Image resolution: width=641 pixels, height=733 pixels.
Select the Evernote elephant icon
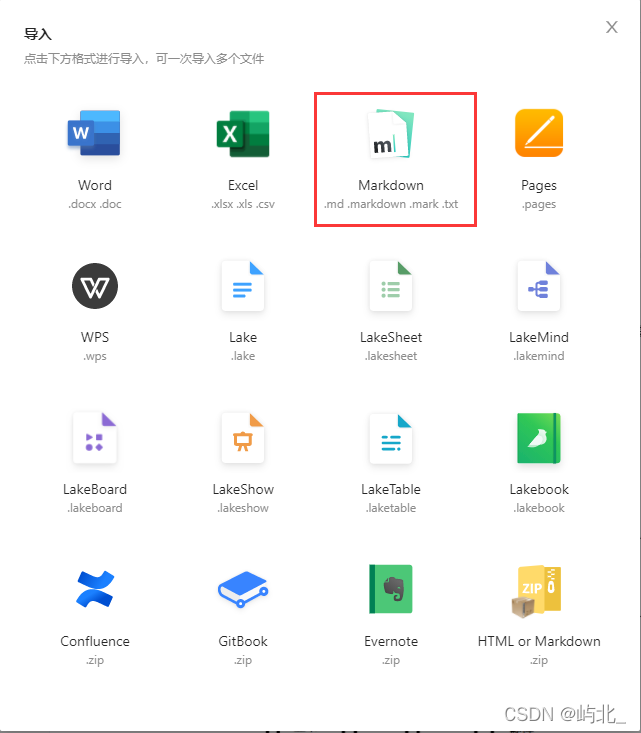click(391, 589)
